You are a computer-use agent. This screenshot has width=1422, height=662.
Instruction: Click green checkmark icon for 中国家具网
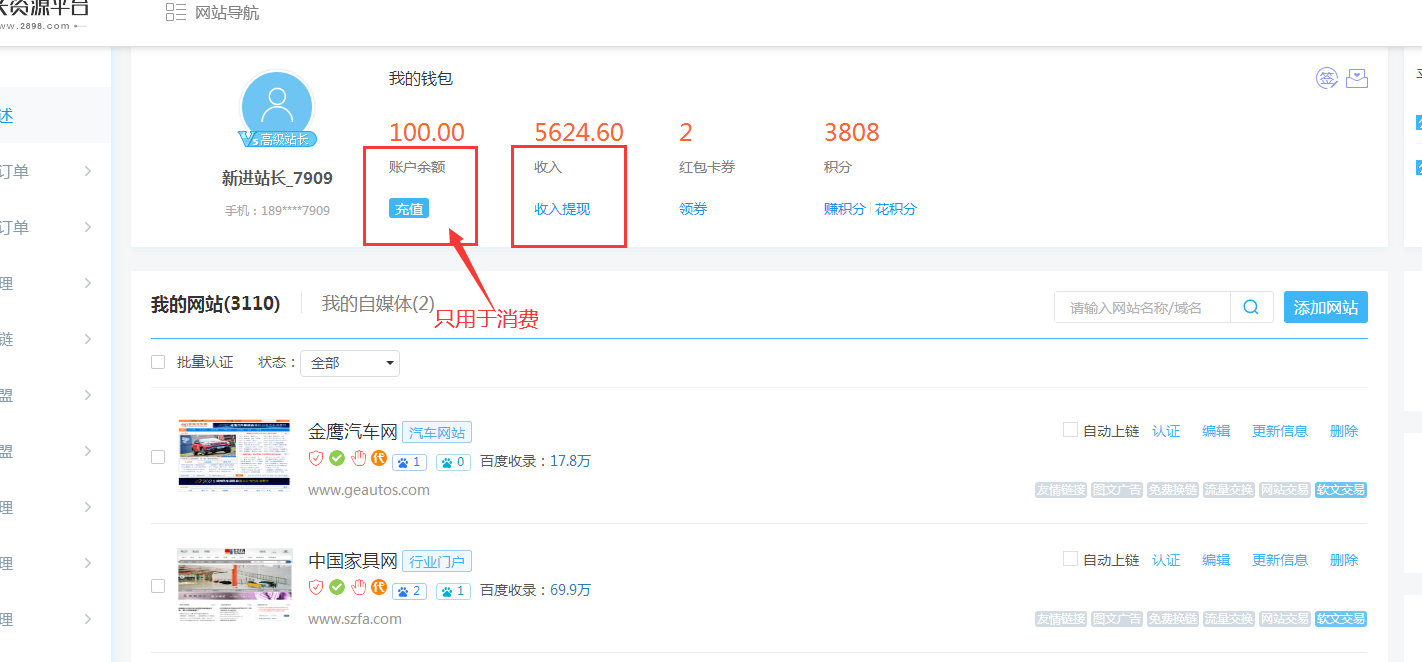337,588
